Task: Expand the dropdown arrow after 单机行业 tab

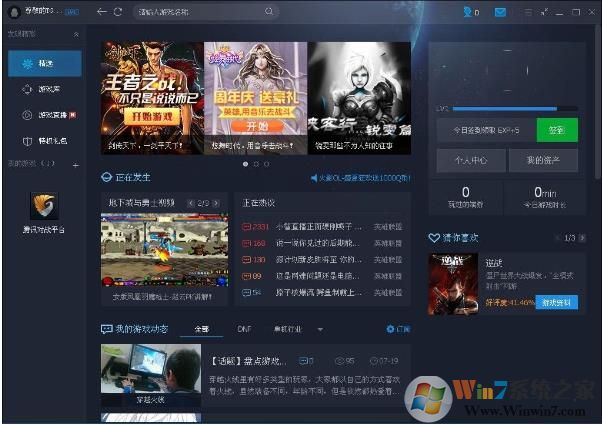Action: point(320,329)
